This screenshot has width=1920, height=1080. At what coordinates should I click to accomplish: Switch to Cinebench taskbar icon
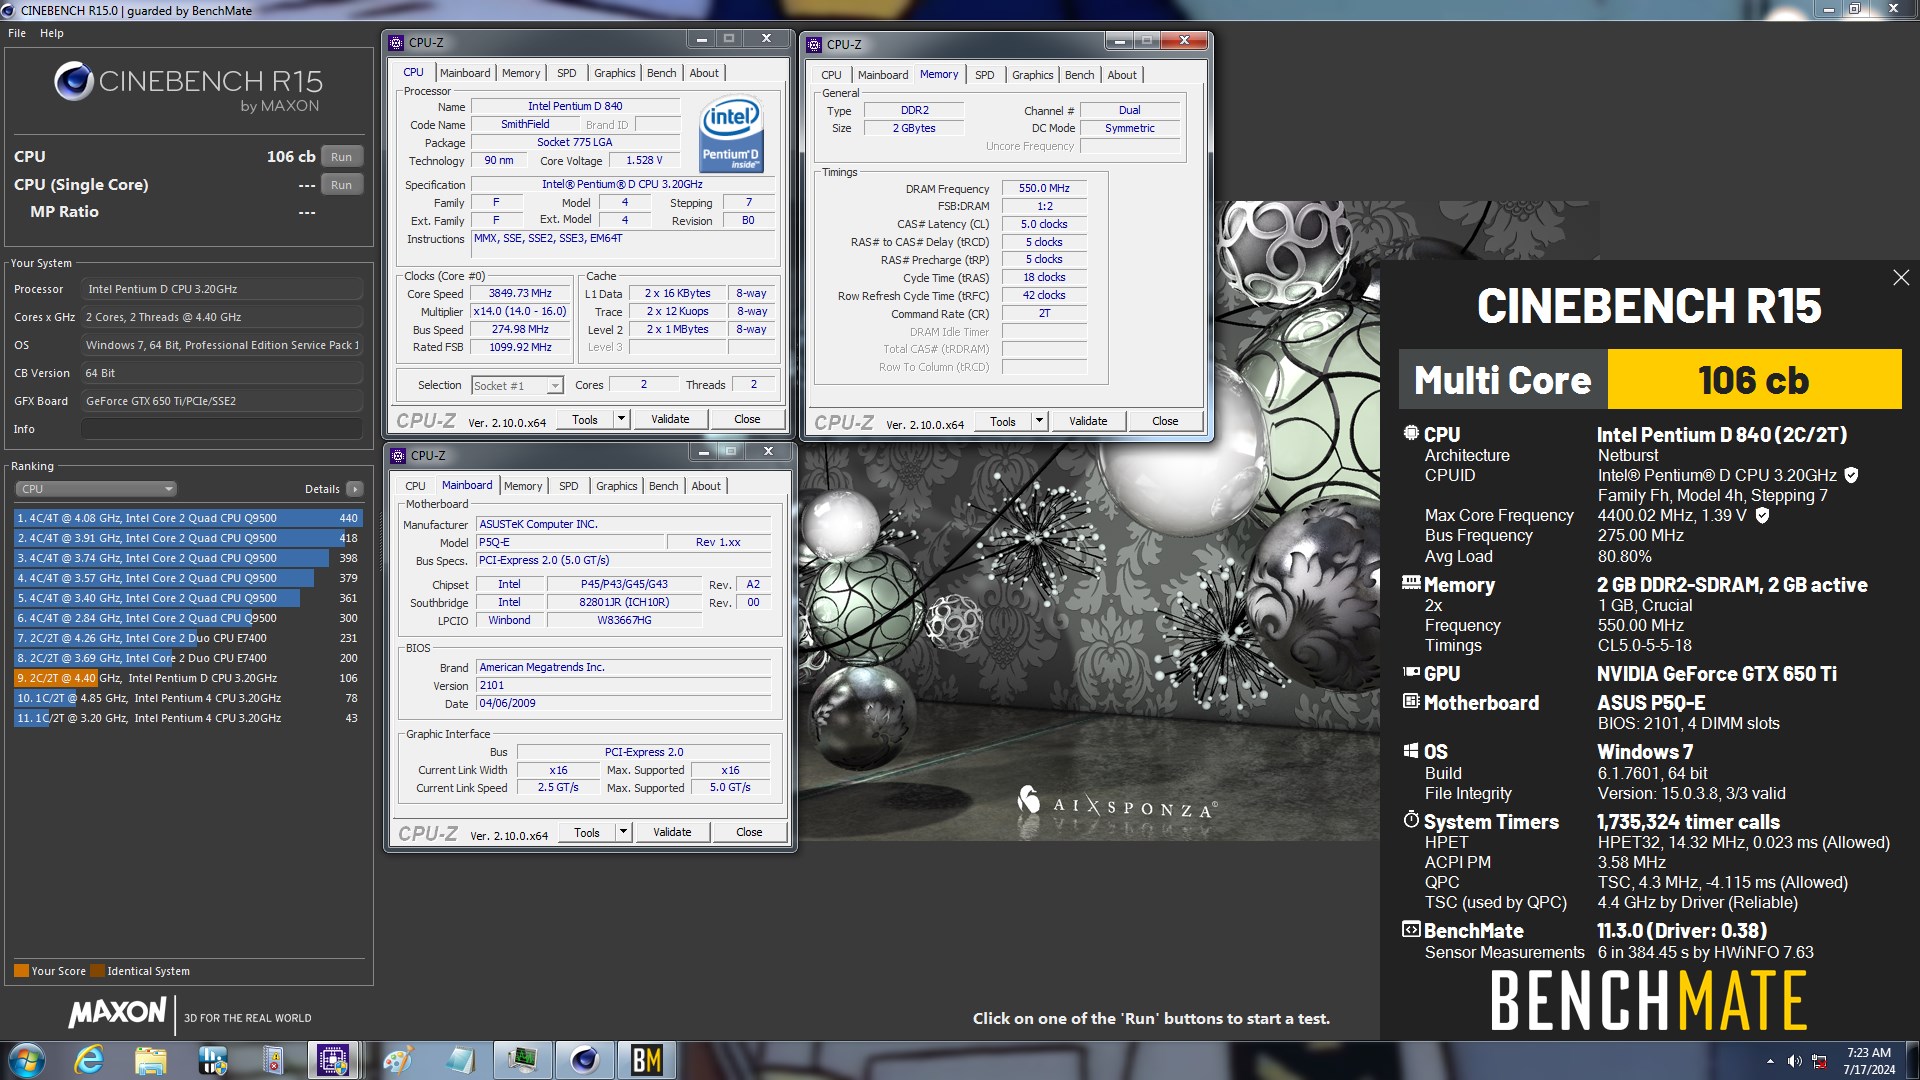[585, 1060]
